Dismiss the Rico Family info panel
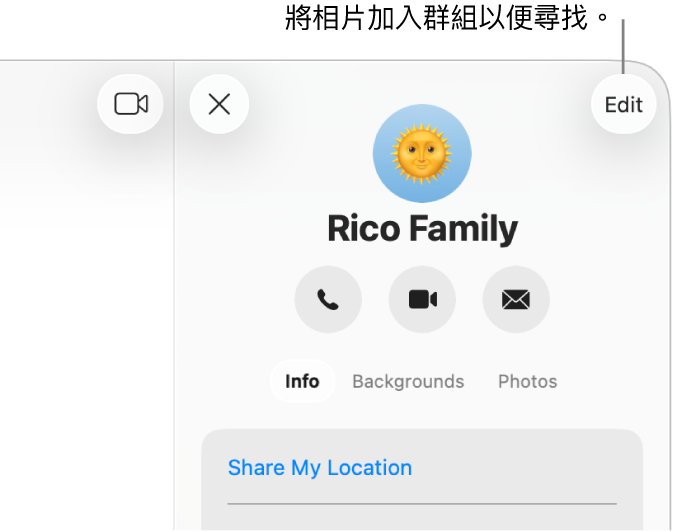 [x=219, y=104]
